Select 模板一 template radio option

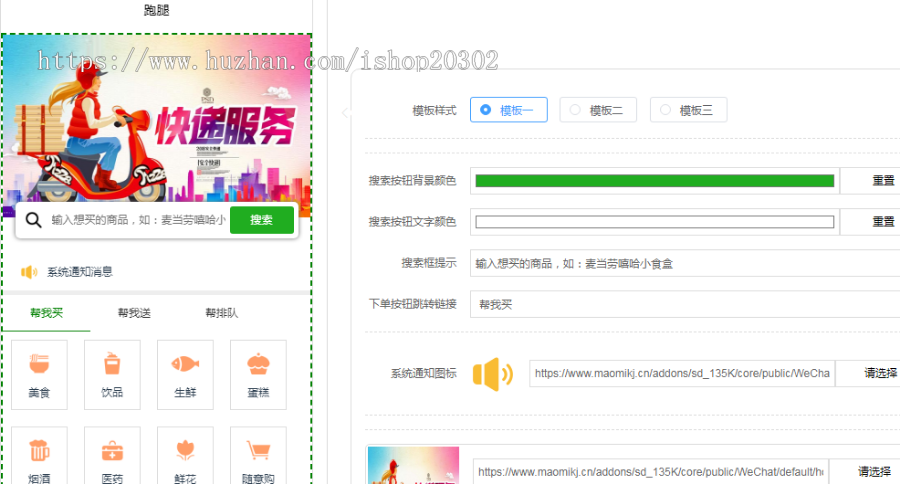(x=509, y=110)
